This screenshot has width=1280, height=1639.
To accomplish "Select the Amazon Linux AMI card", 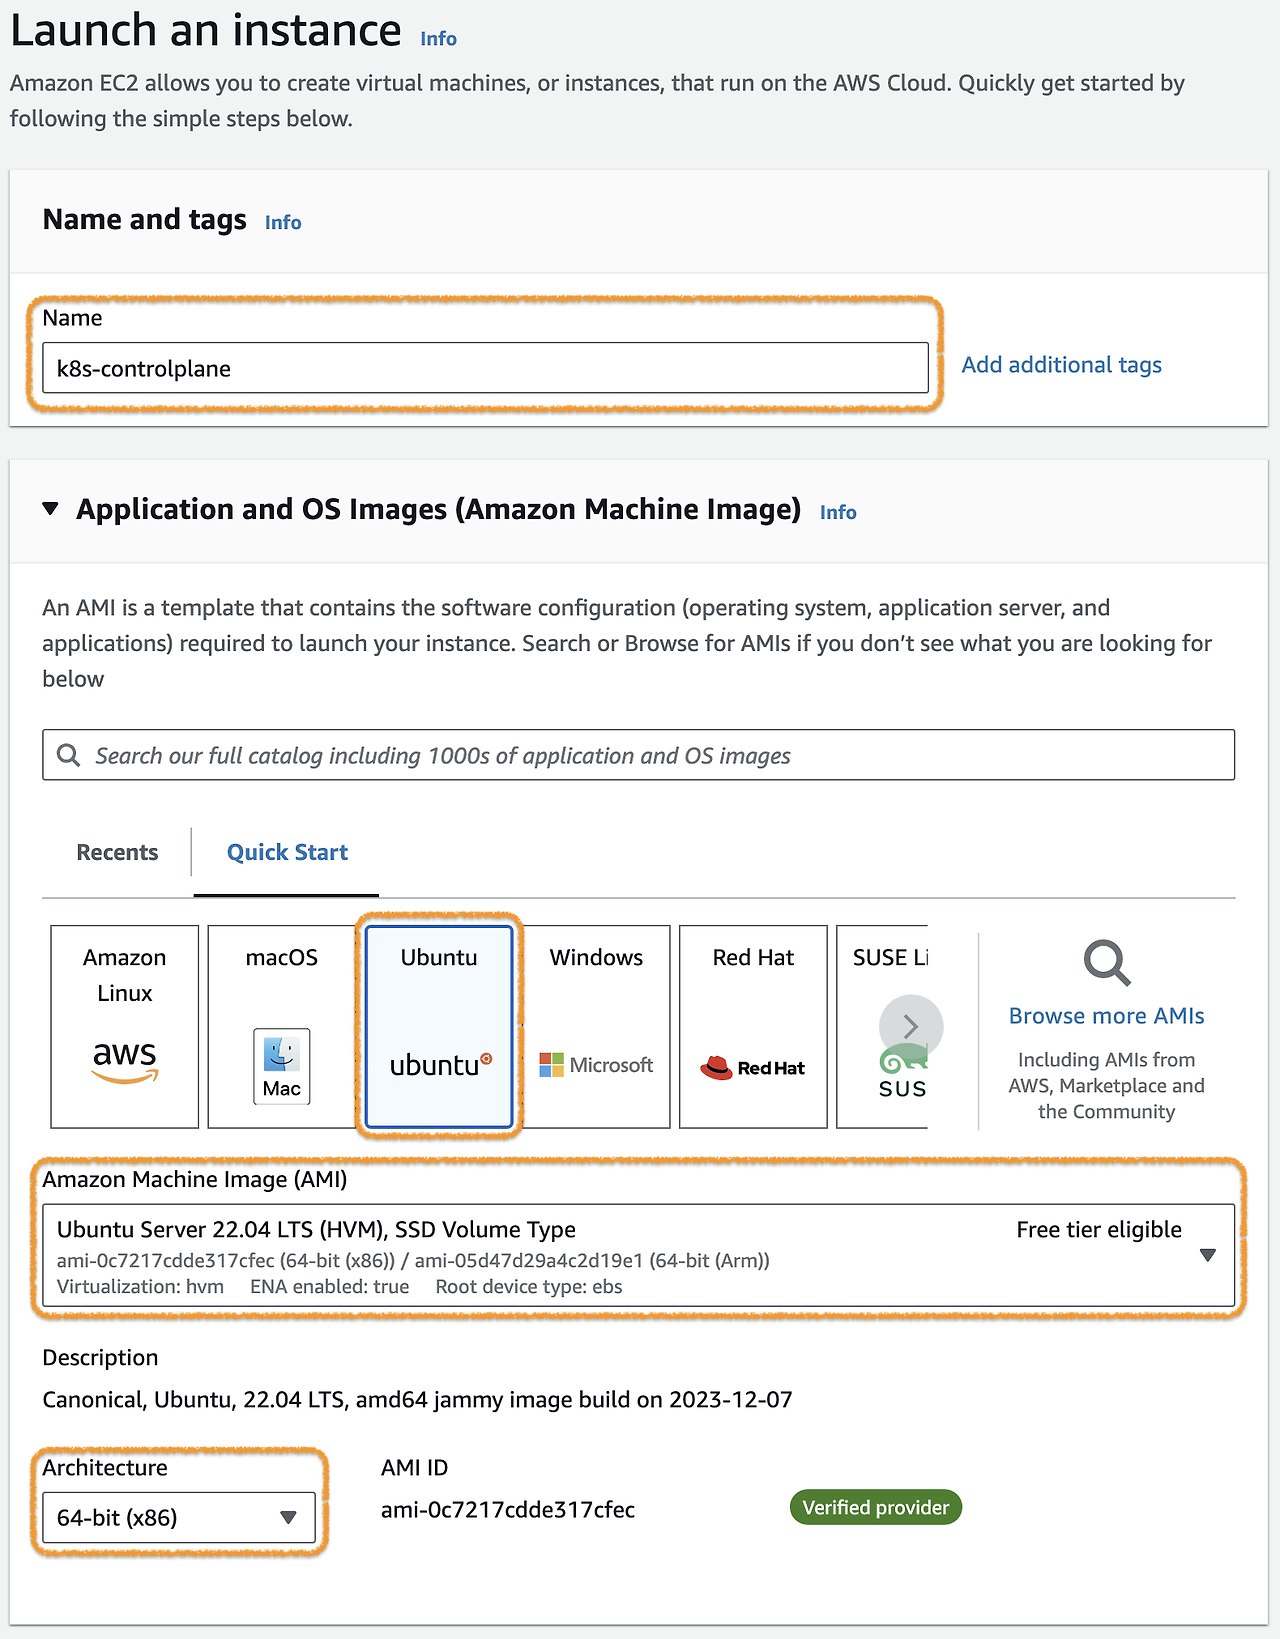I will pos(125,1027).
